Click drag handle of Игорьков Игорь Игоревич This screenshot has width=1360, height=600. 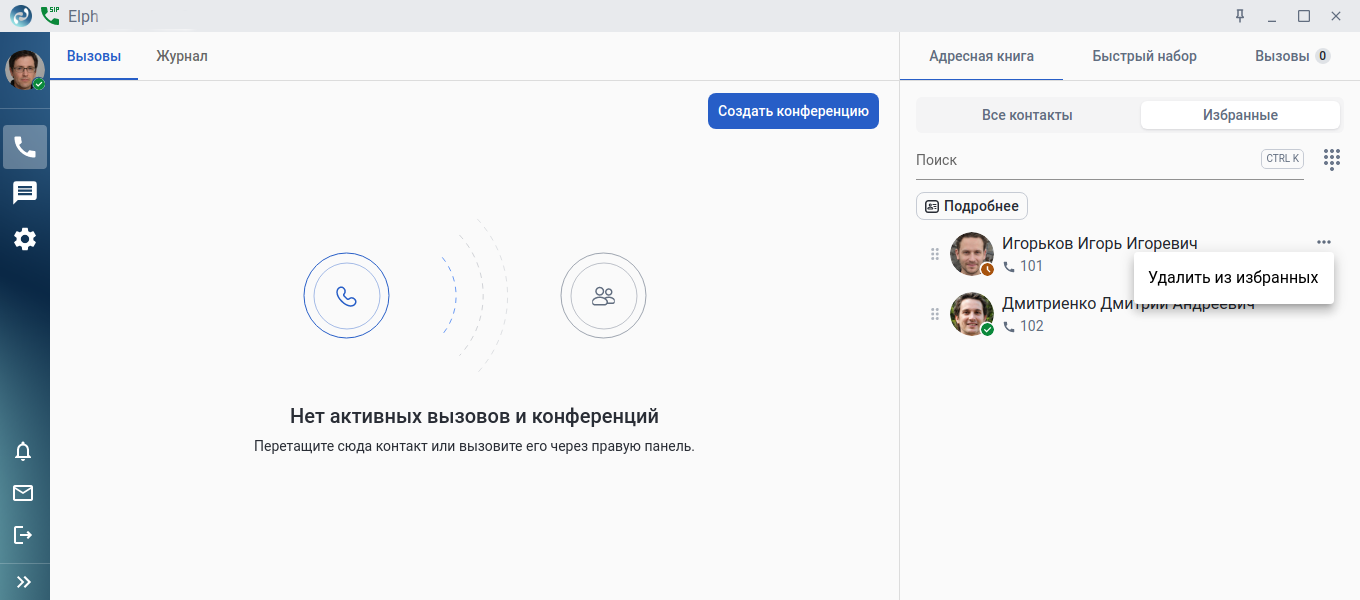tap(935, 254)
